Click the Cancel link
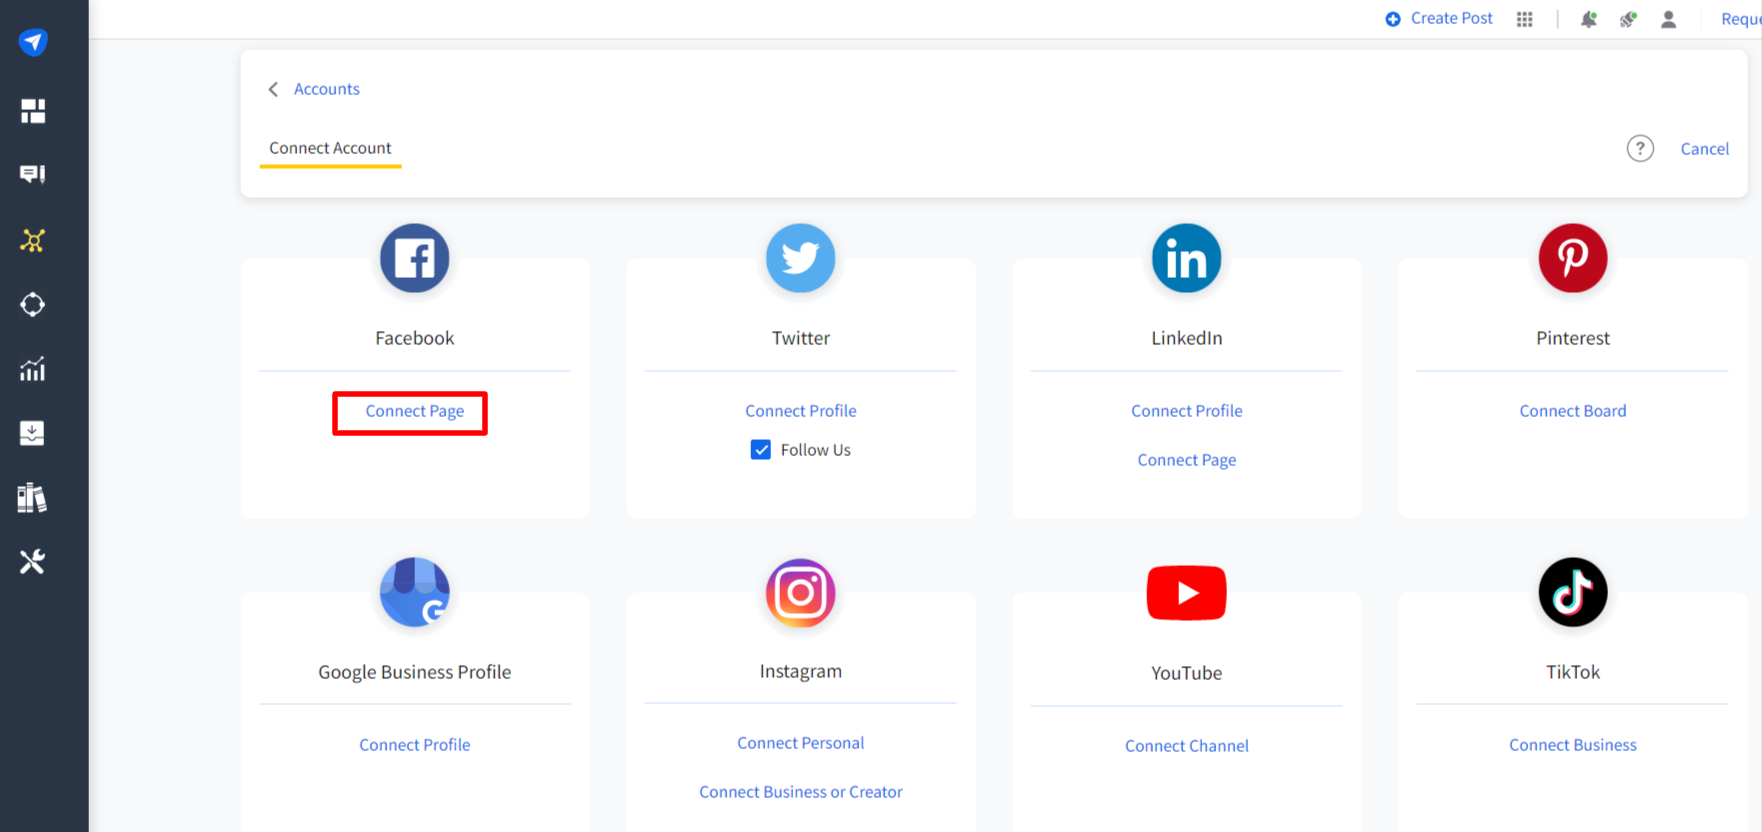This screenshot has width=1762, height=832. point(1704,149)
